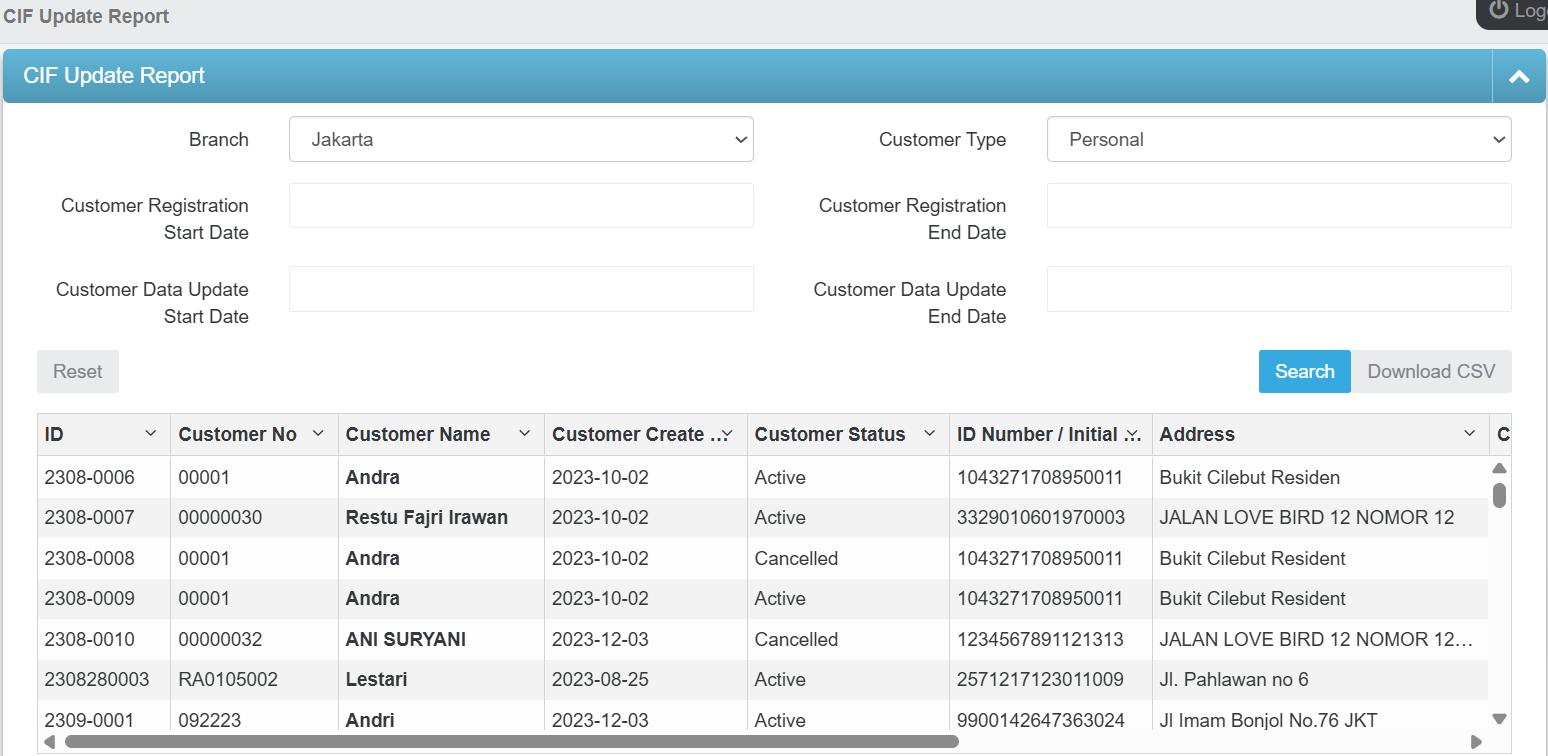This screenshot has width=1548, height=756.
Task: Click the logout power icon
Action: point(1498,10)
